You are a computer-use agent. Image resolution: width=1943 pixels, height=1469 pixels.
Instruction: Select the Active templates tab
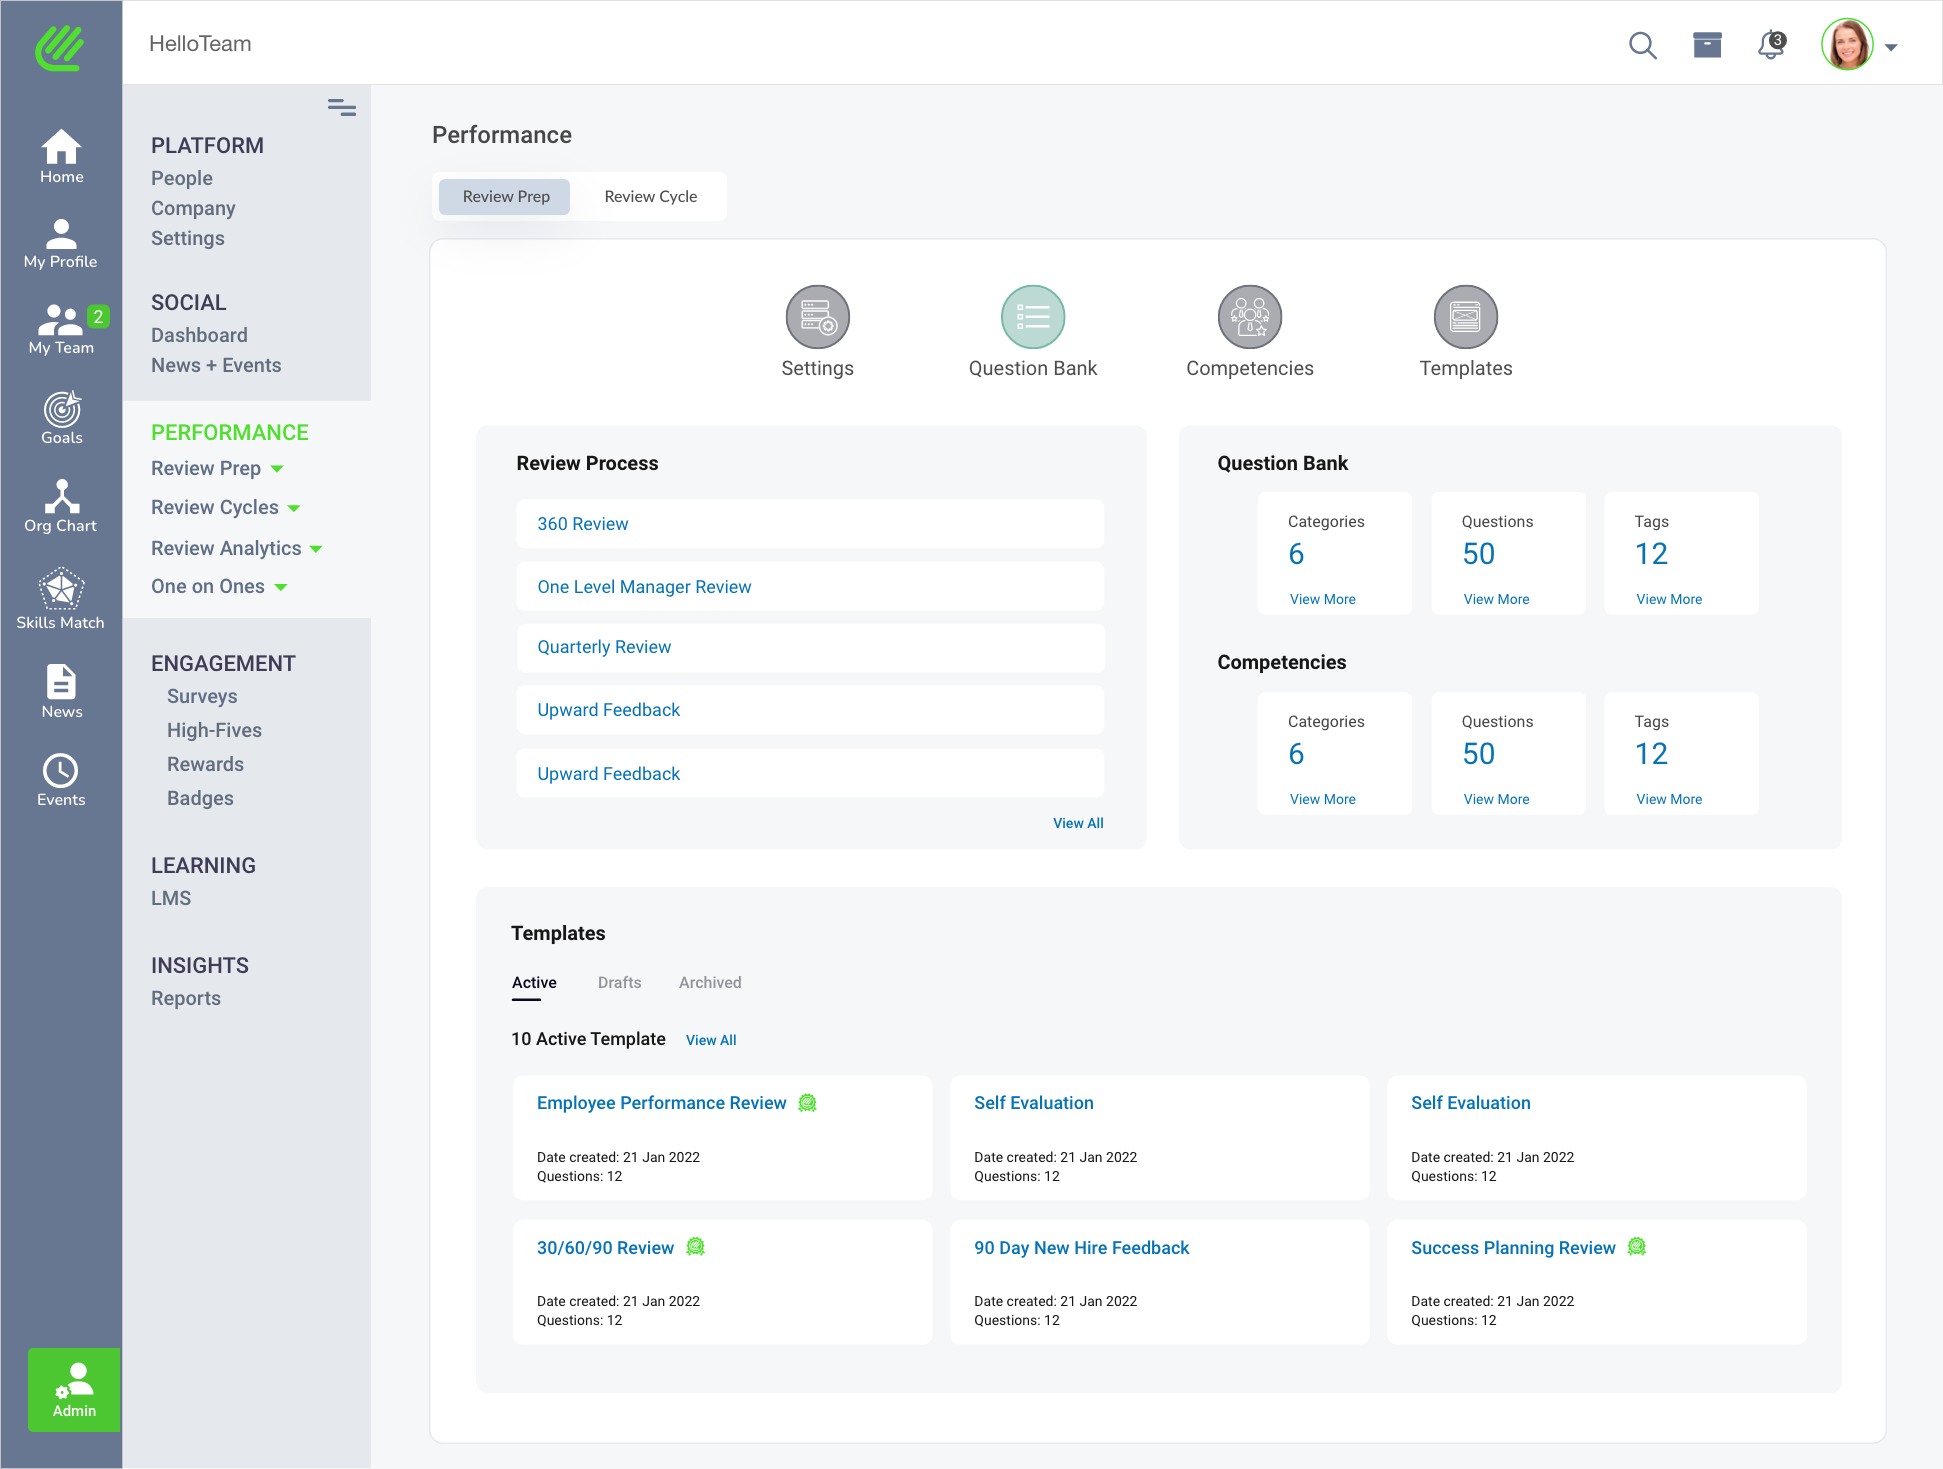(534, 983)
